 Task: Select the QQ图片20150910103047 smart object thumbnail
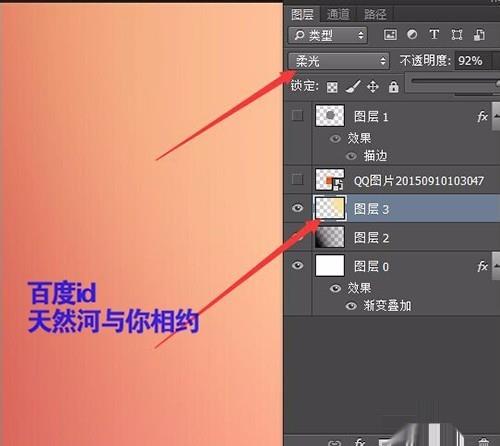coord(330,179)
